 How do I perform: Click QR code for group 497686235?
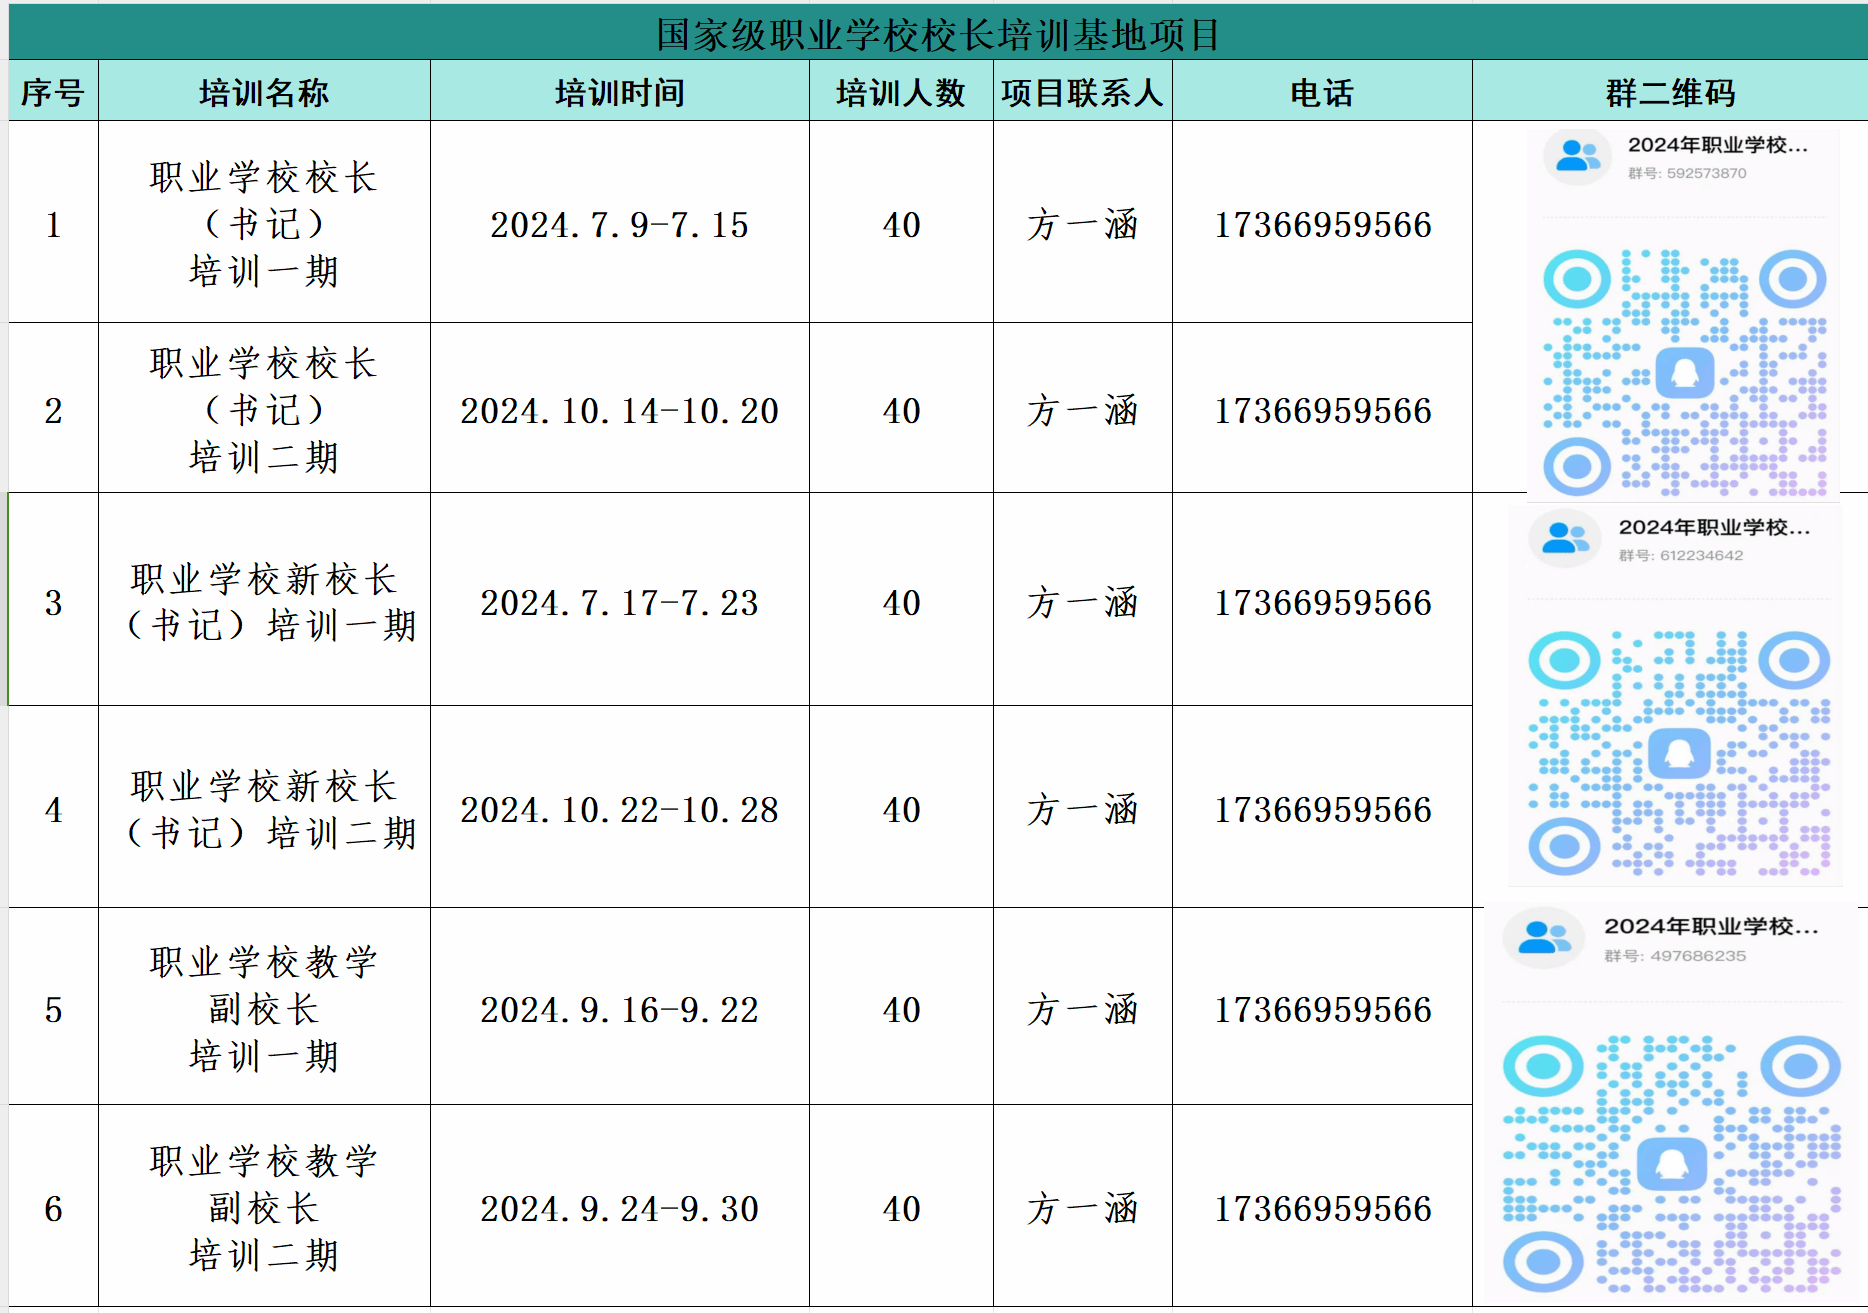tap(1672, 1163)
